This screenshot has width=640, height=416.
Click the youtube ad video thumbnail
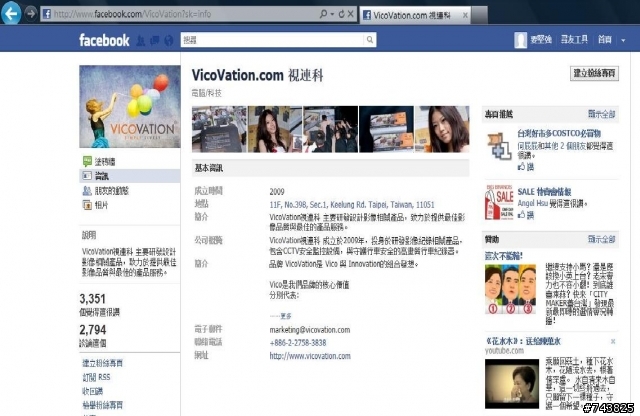(512, 384)
